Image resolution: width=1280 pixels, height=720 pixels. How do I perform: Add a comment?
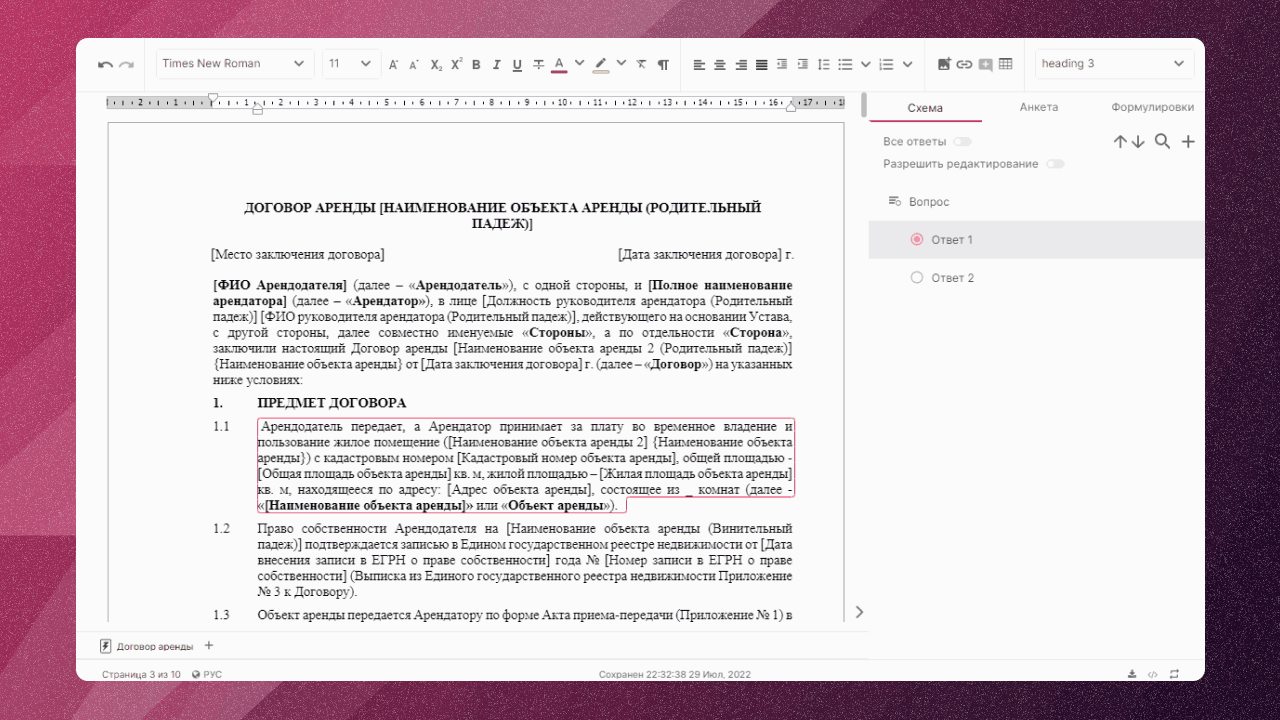[986, 64]
